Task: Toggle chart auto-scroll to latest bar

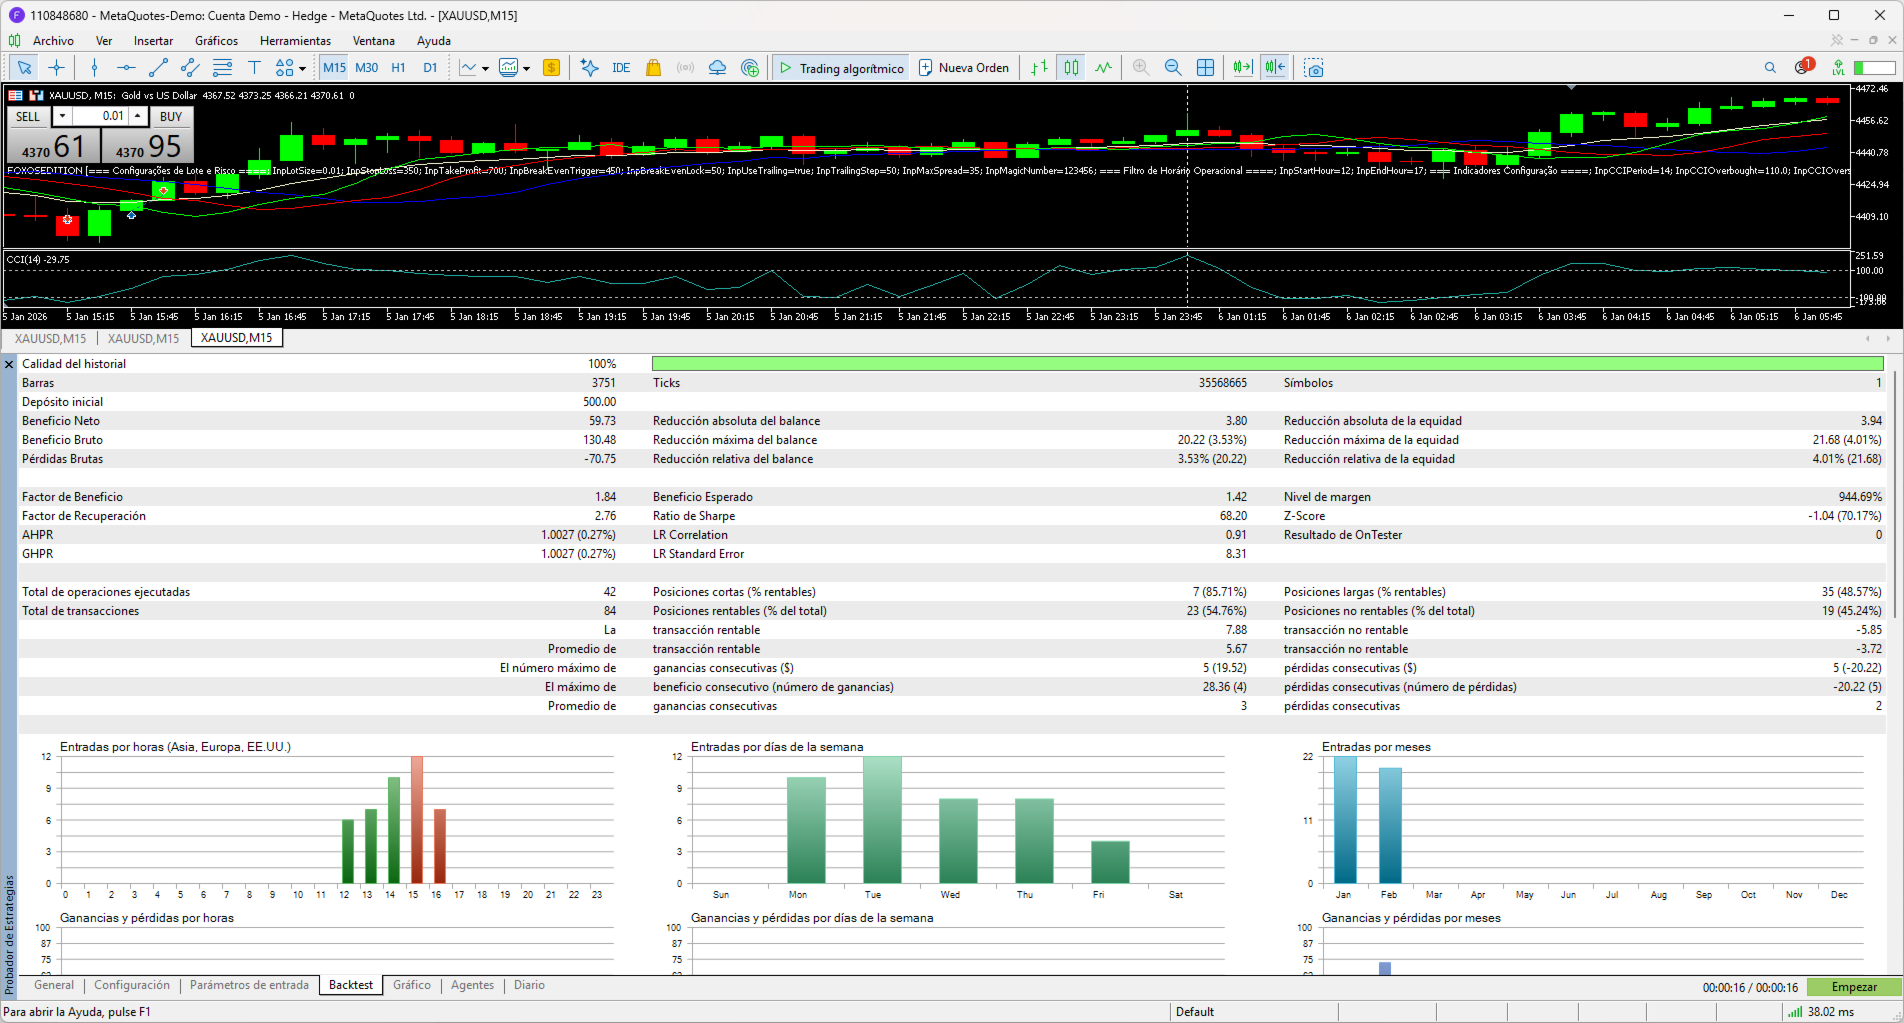Action: coord(1242,68)
